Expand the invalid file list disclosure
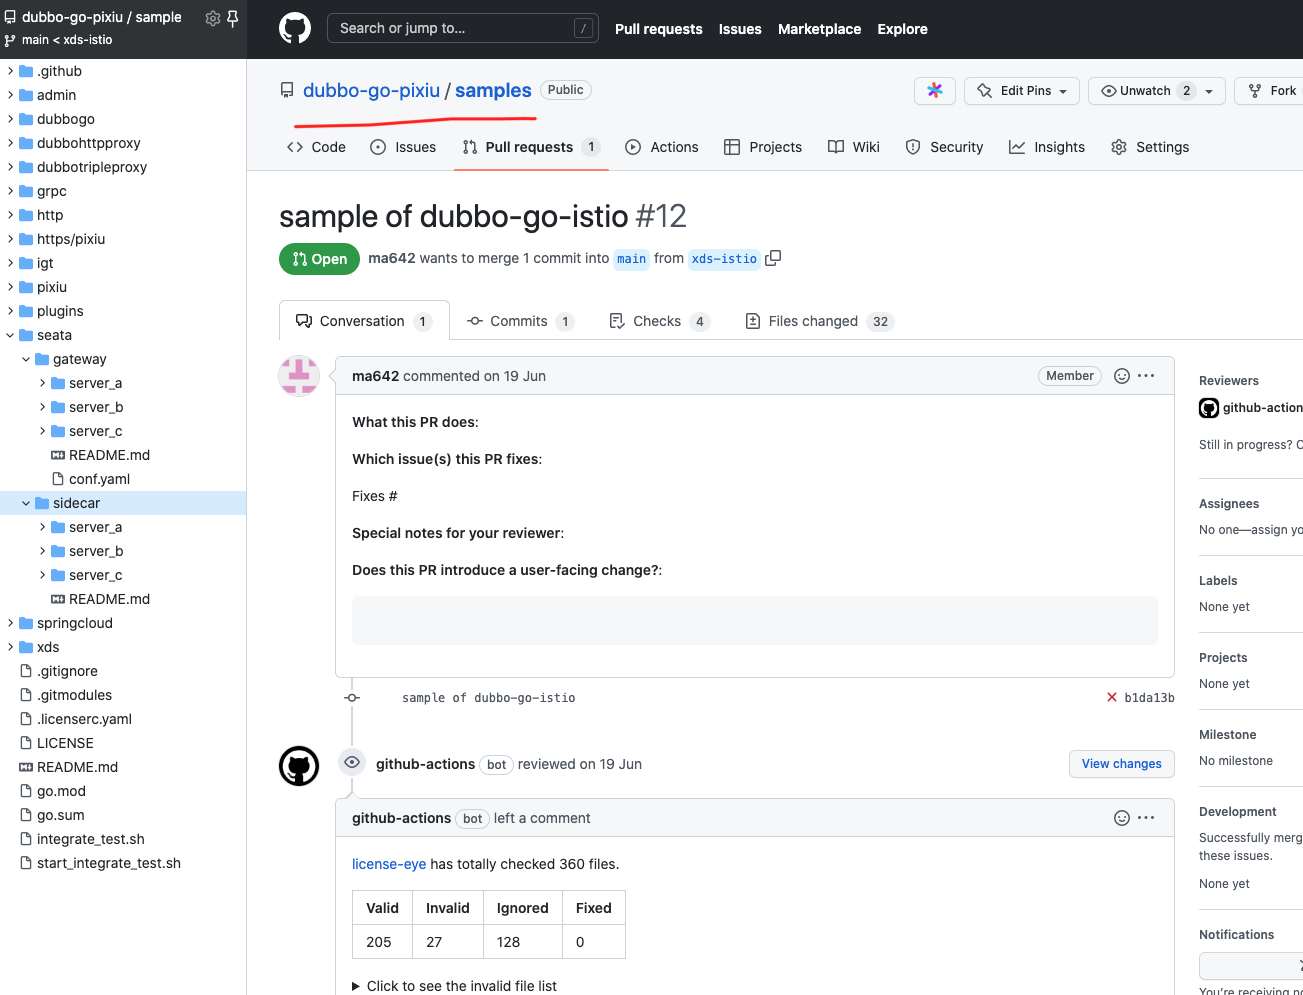The height and width of the screenshot is (995, 1303). pyautogui.click(x=454, y=986)
